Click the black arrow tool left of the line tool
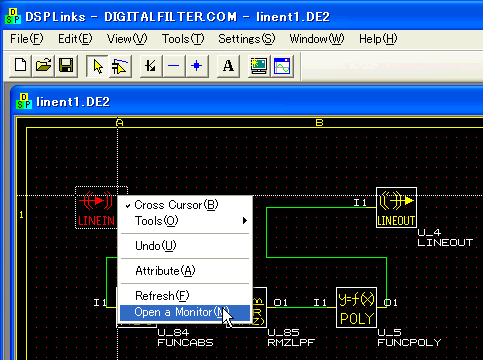Viewport: 483px width, 360px height. point(151,66)
